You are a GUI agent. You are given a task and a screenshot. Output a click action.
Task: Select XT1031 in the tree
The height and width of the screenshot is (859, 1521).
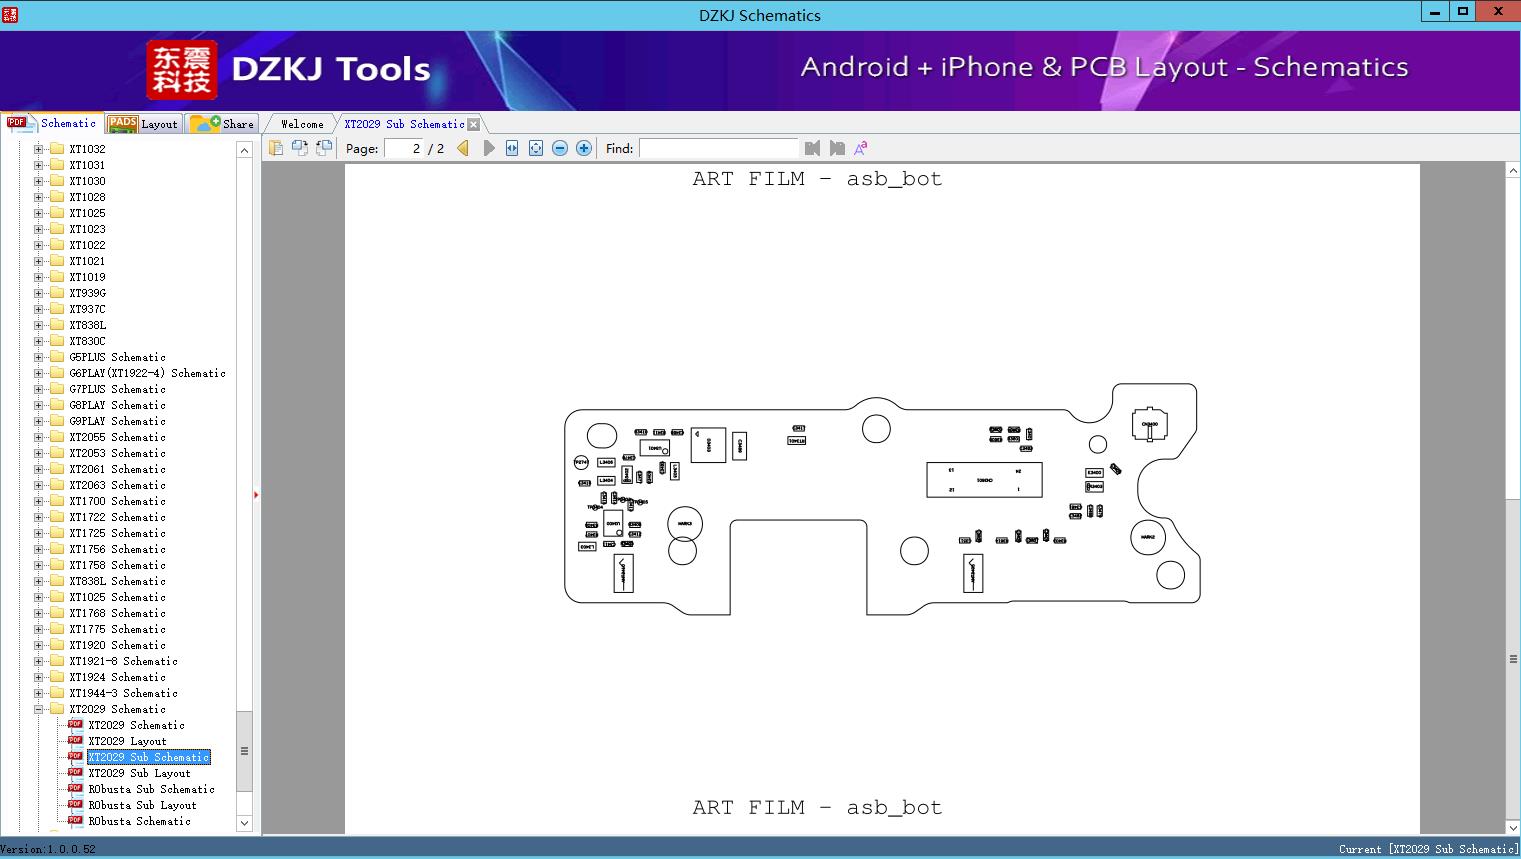(x=87, y=165)
